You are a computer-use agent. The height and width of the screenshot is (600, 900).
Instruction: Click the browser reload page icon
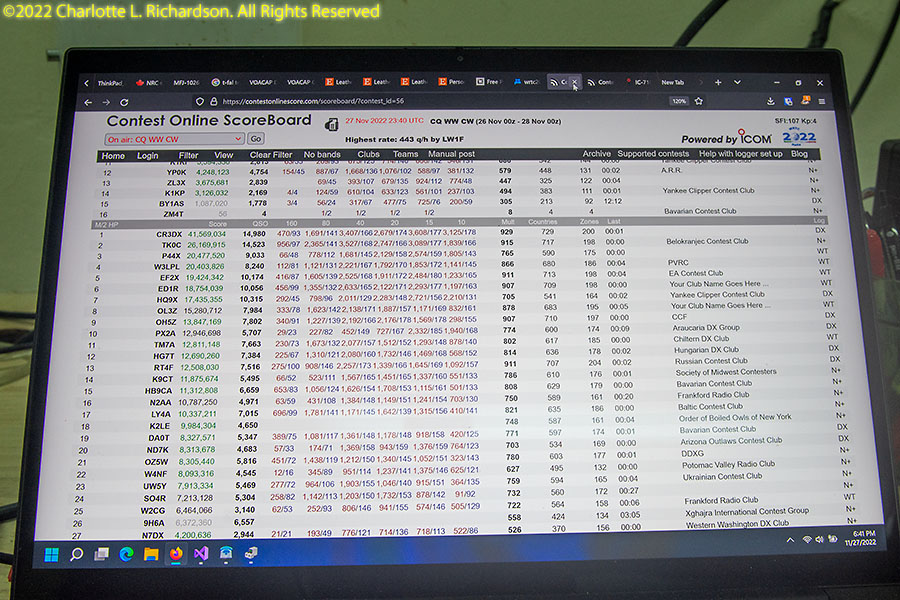click(124, 101)
